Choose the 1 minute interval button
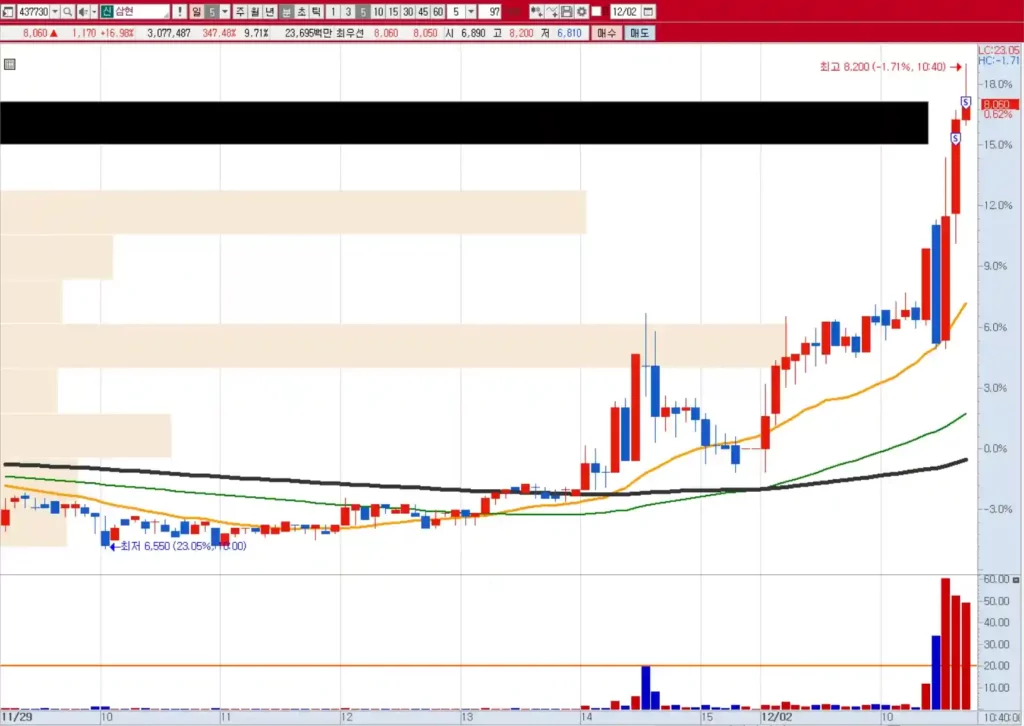 [333, 12]
